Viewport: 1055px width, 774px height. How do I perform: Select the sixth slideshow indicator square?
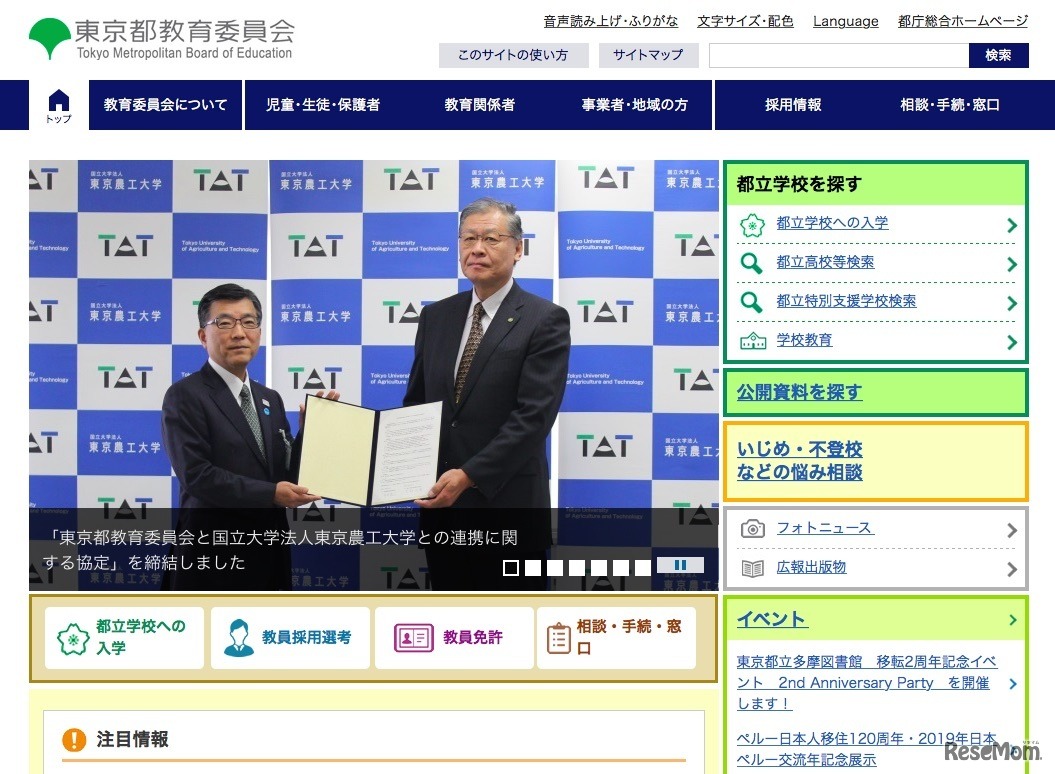(621, 568)
